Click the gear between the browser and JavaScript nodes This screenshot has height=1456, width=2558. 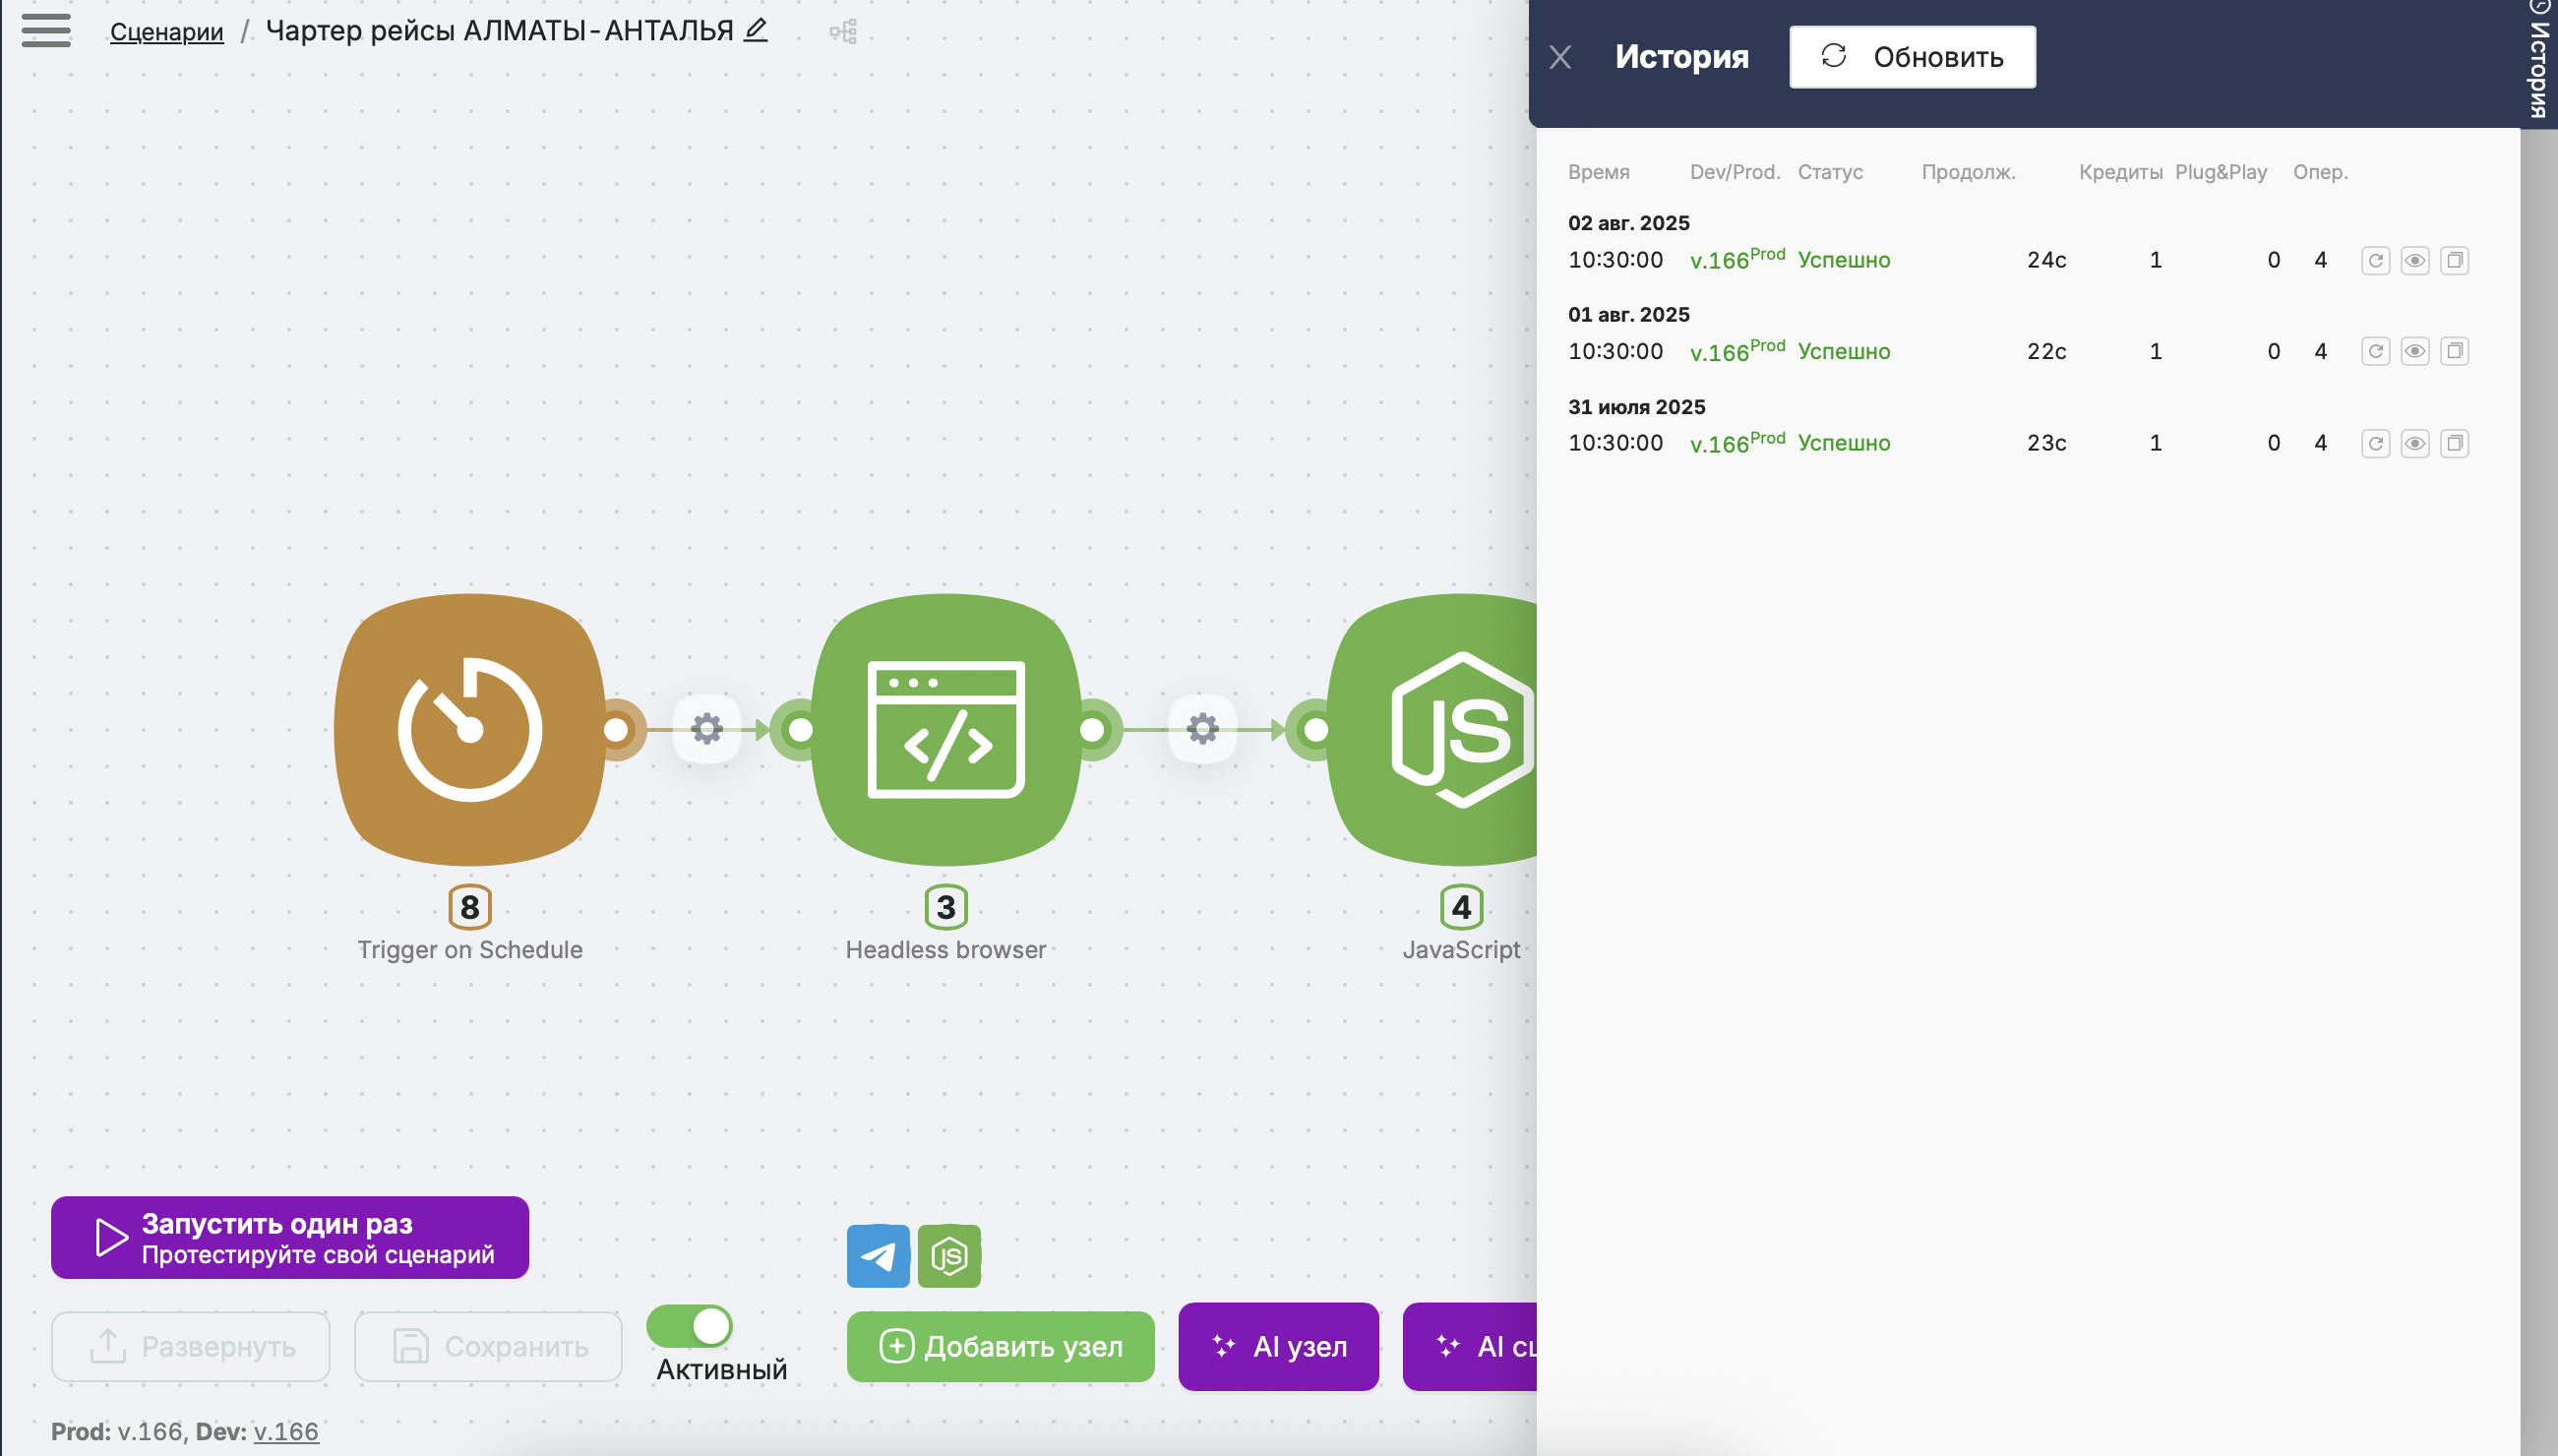[1202, 729]
